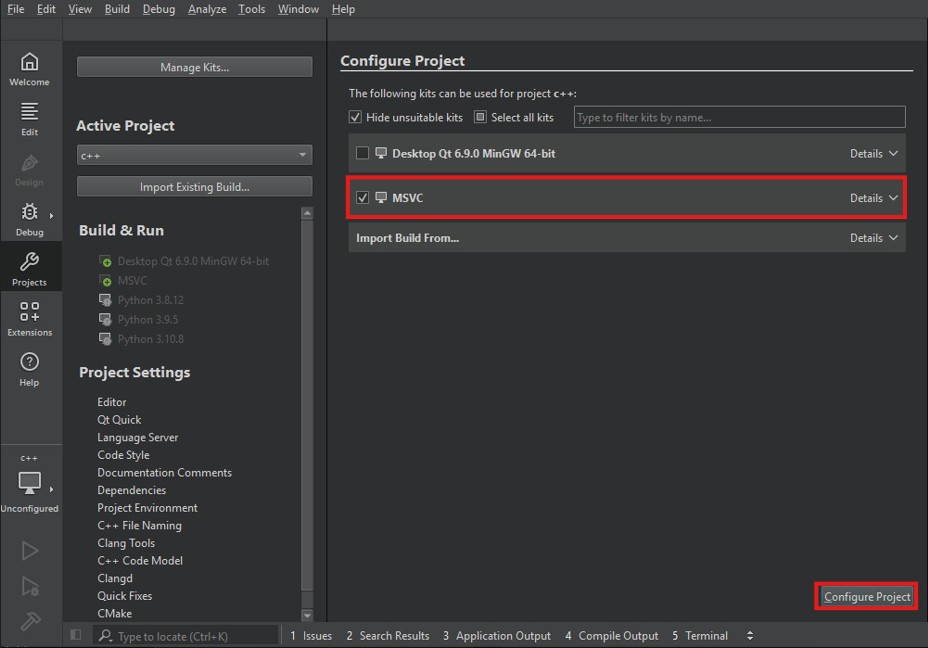Image resolution: width=928 pixels, height=648 pixels.
Task: Toggle Select all kits checkbox
Action: 480,117
